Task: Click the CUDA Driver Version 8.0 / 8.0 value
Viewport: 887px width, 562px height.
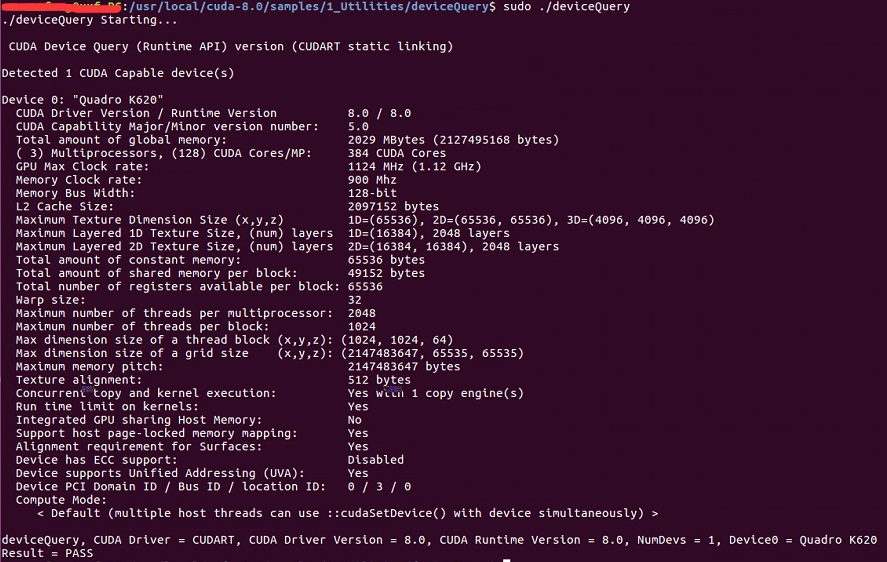Action: tap(379, 113)
